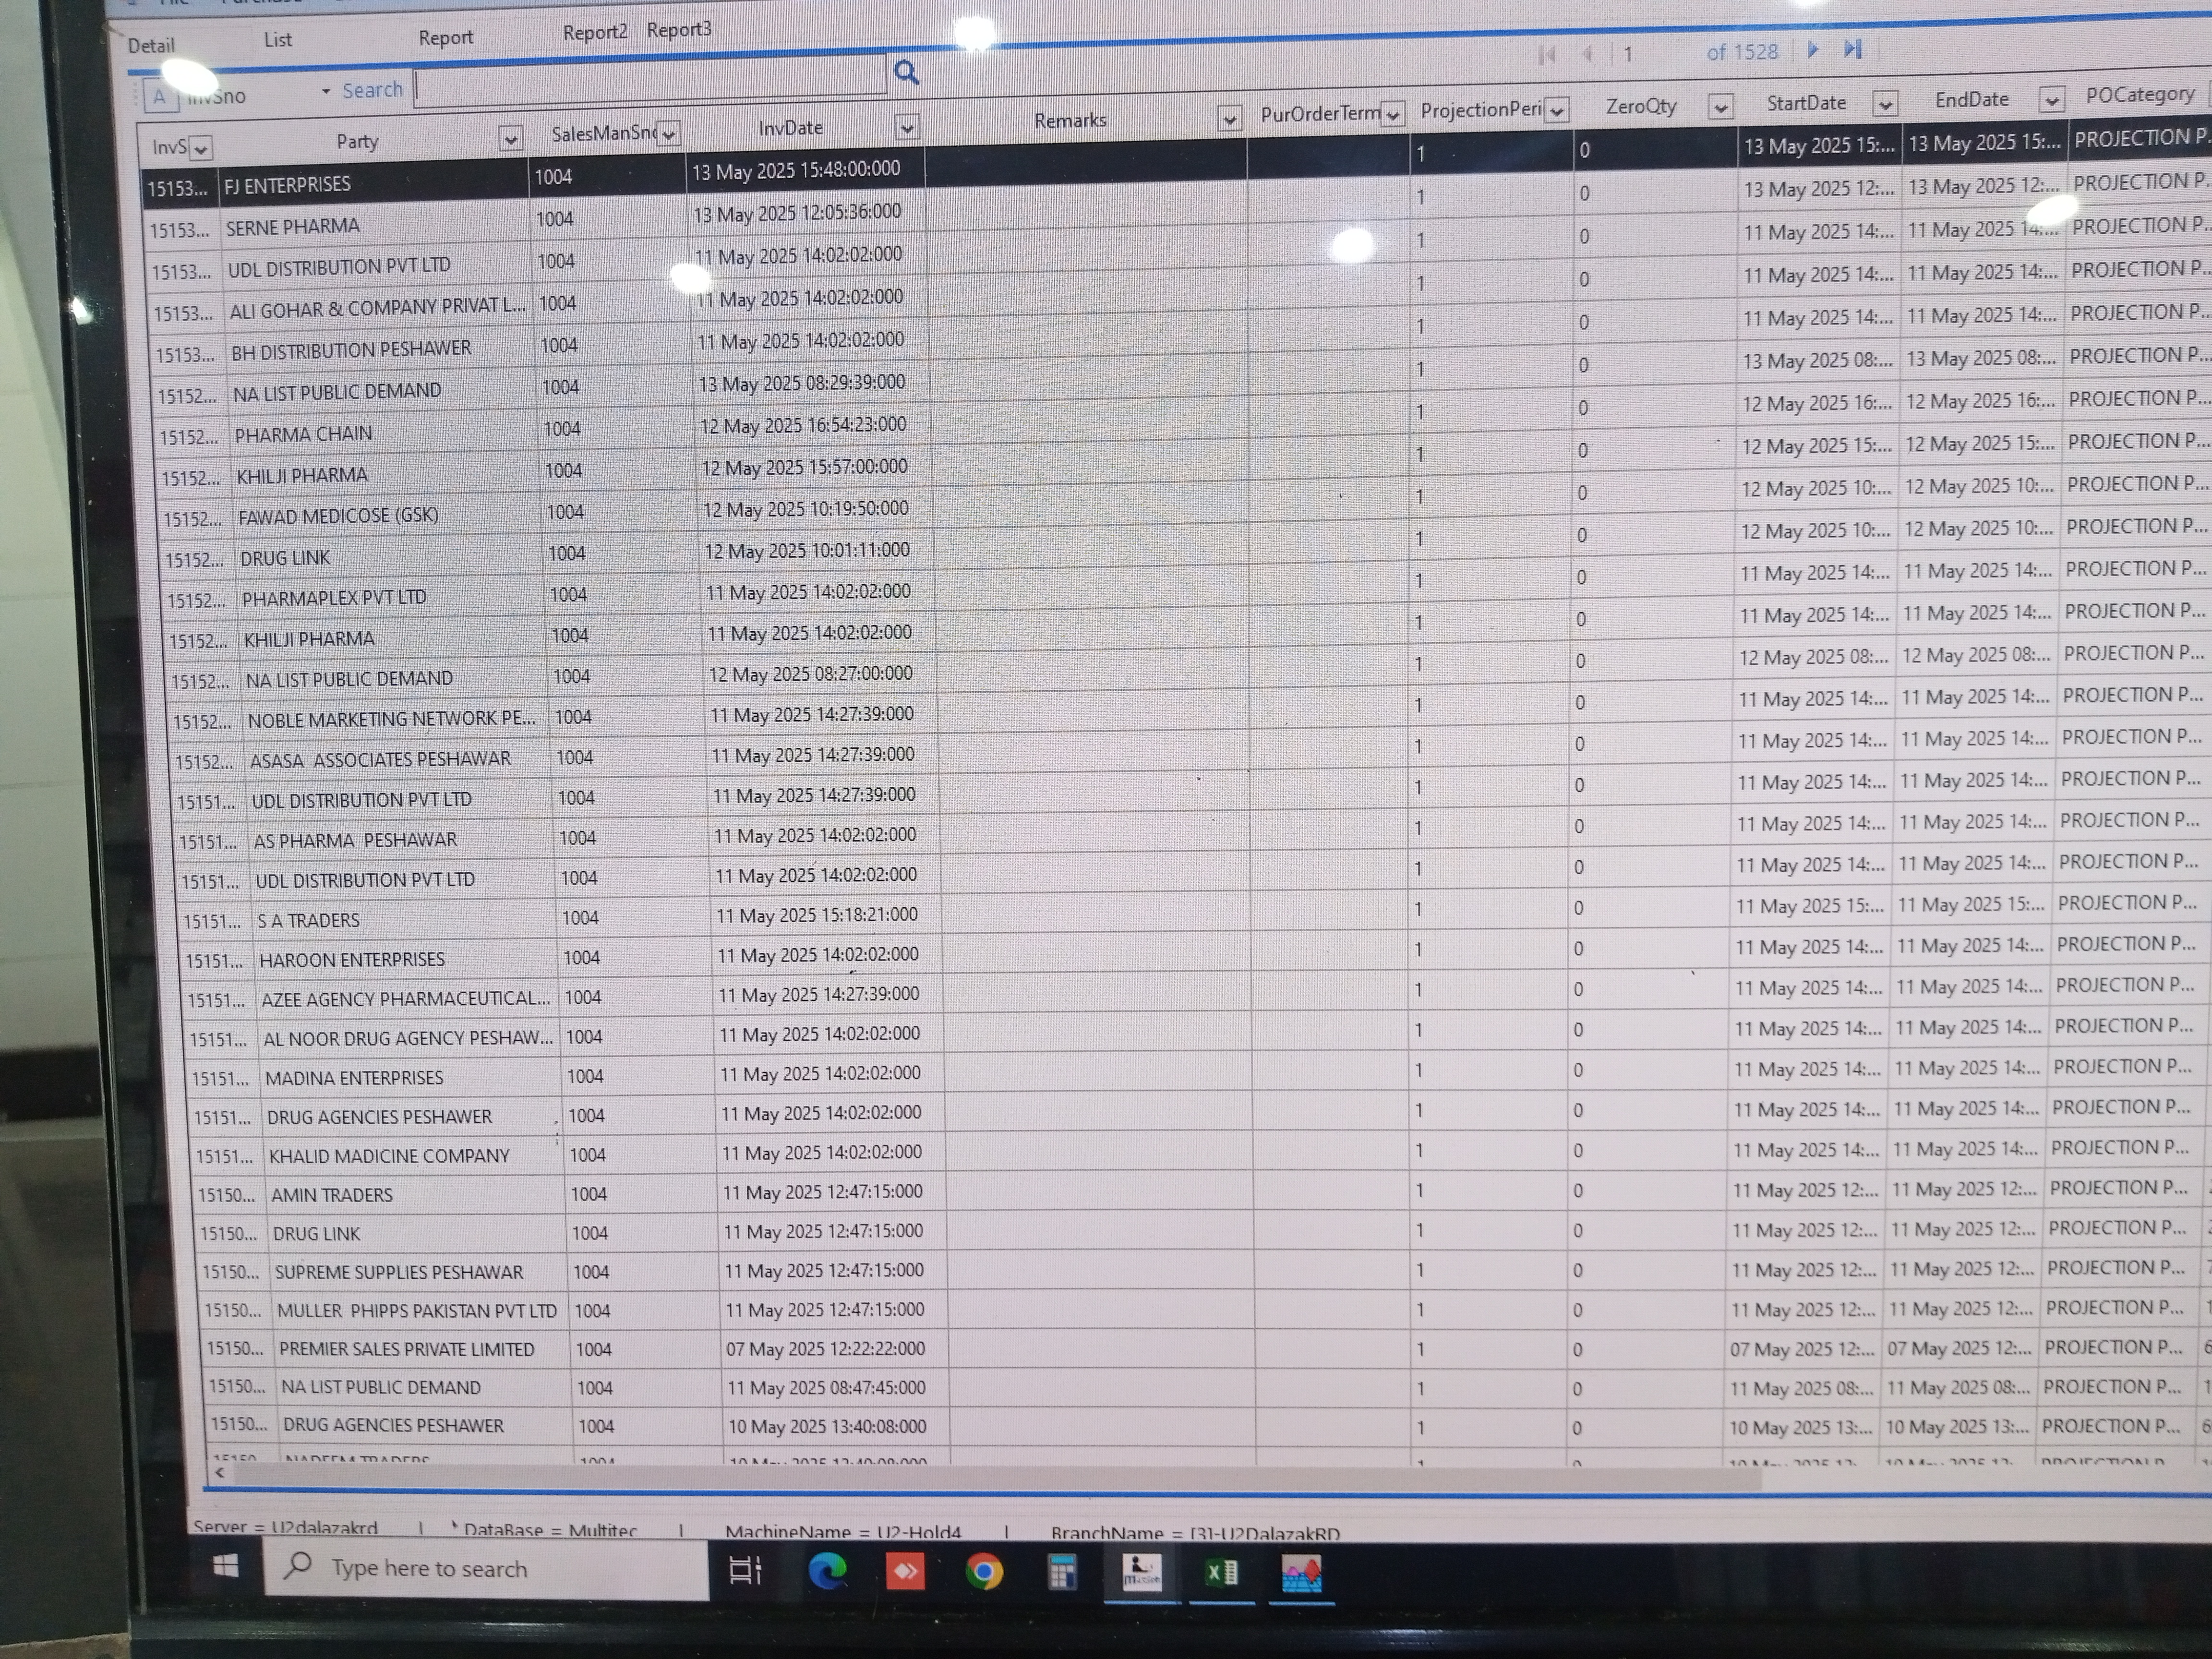Click the Remarks column header
Image resolution: width=2212 pixels, height=1659 pixels.
(1070, 121)
